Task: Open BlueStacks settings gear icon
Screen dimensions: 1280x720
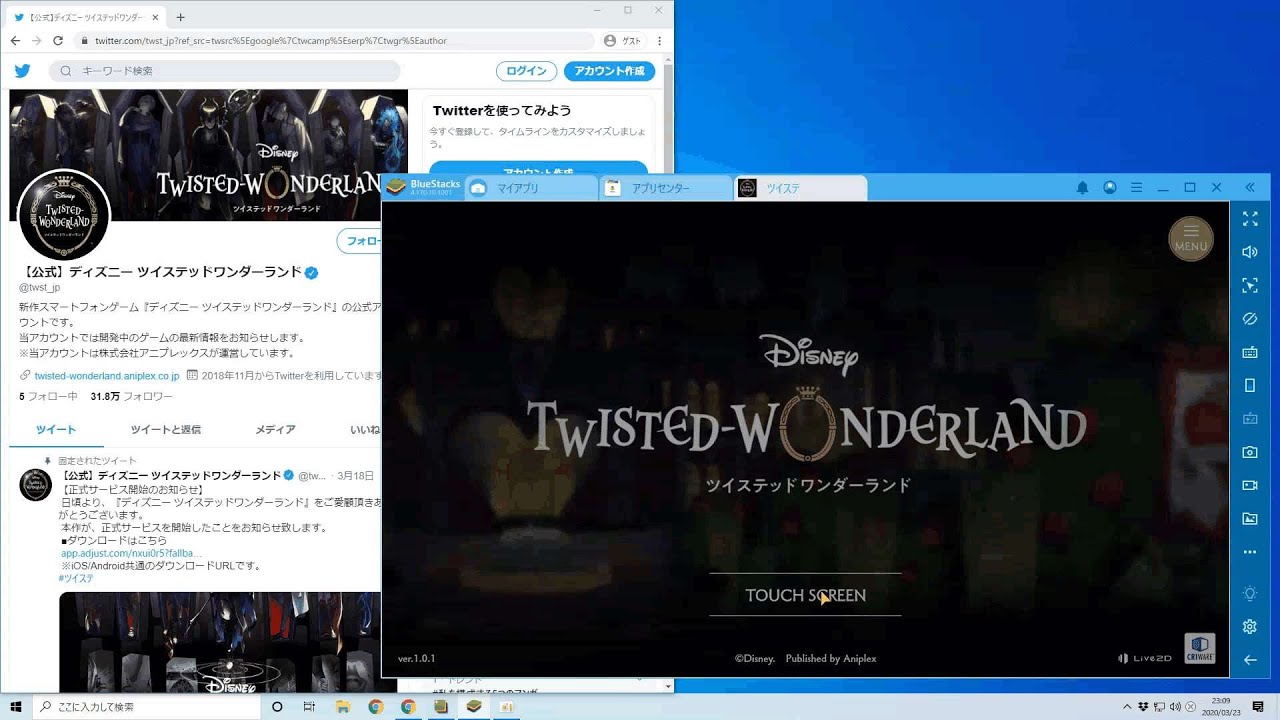Action: (x=1249, y=626)
